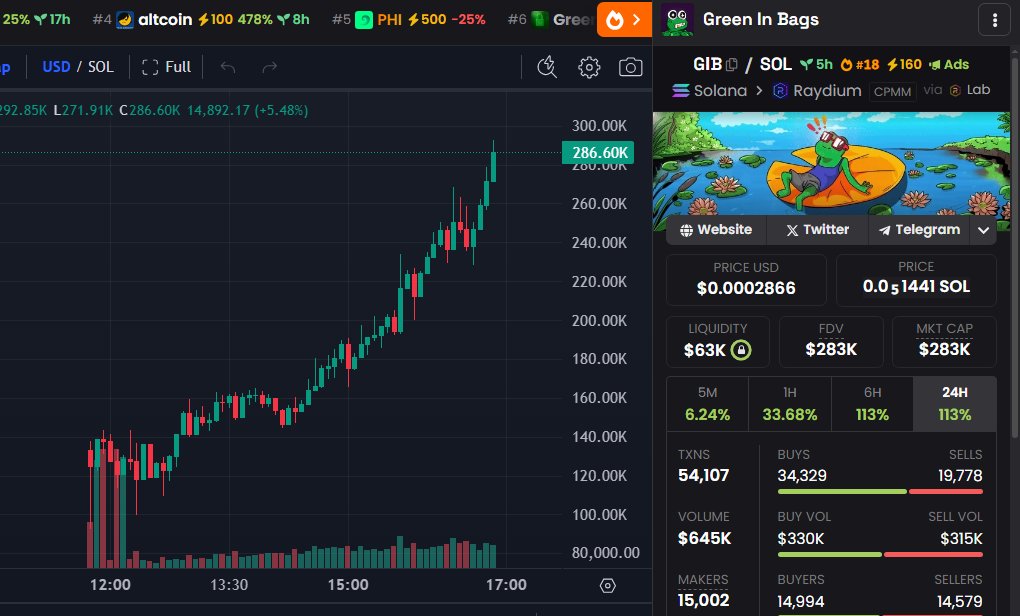Copy the GIB token address
This screenshot has width=1020, height=616.
click(732, 64)
